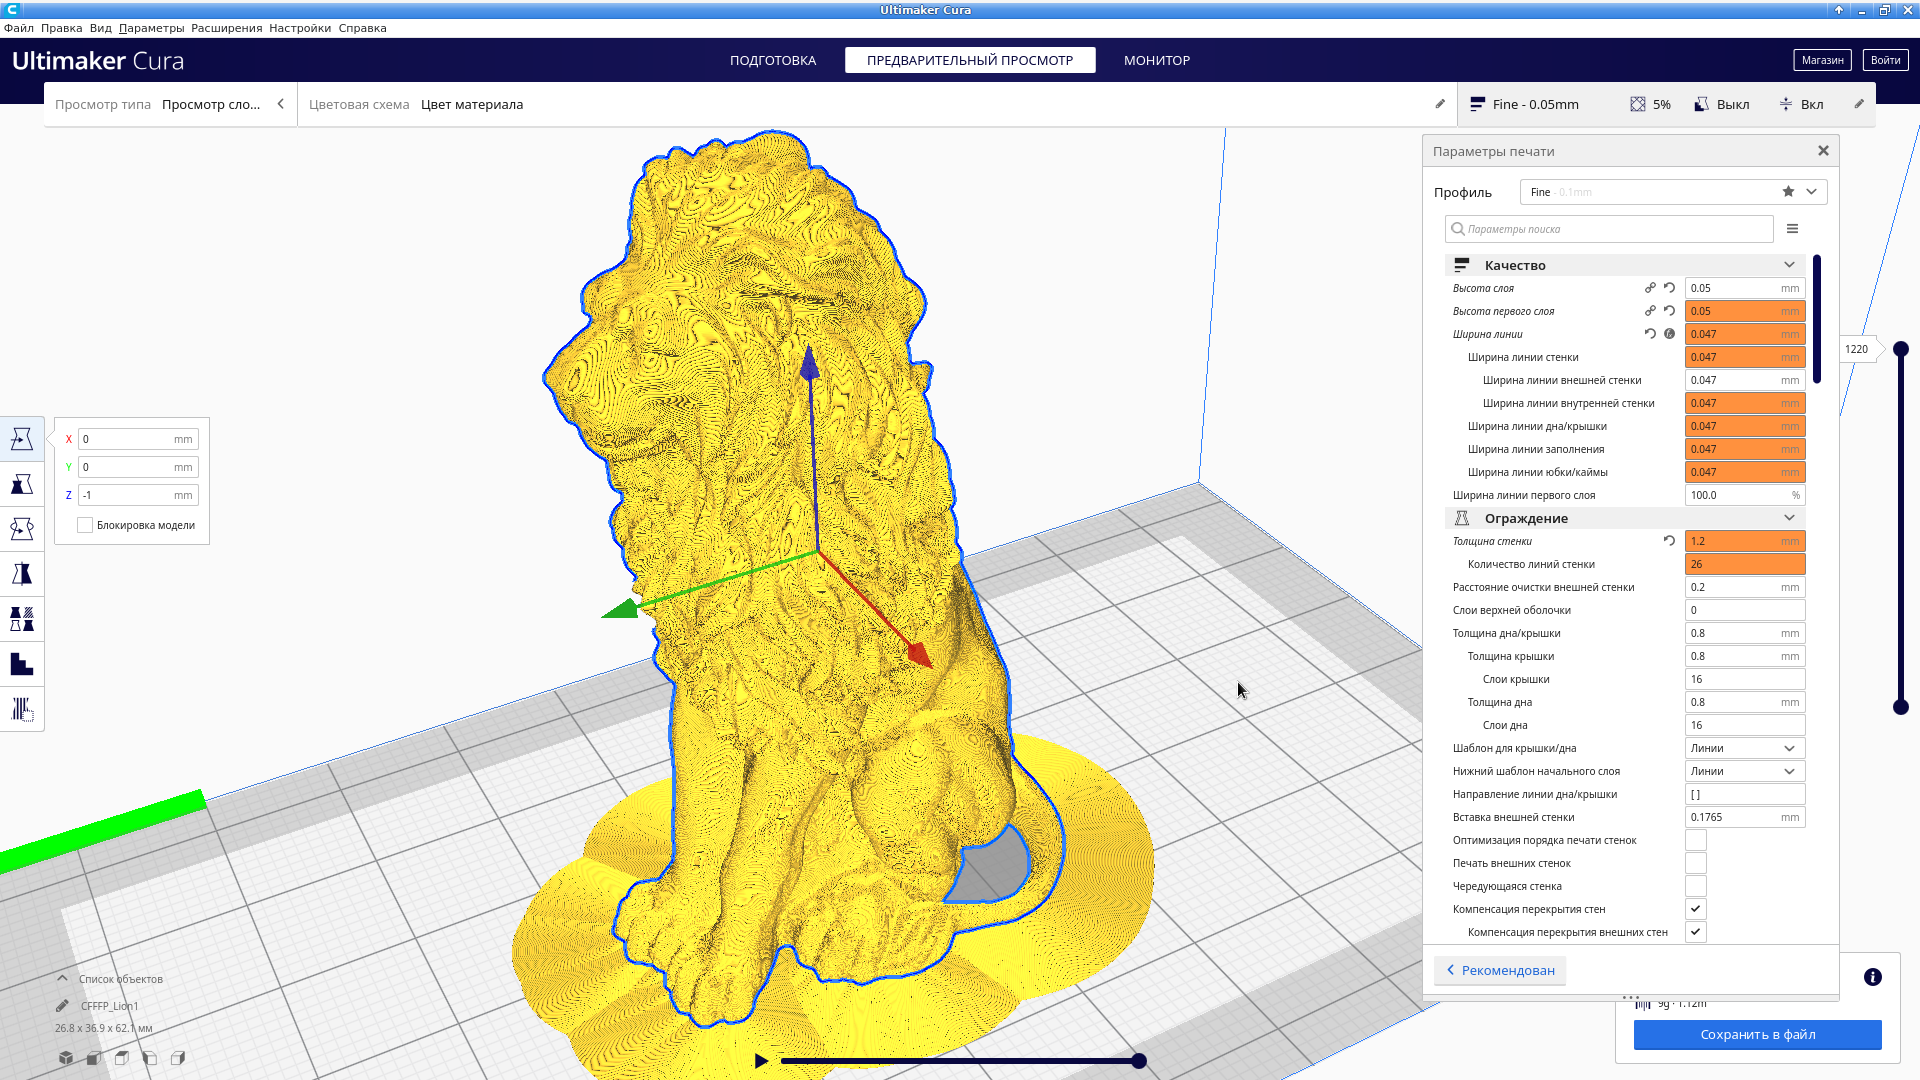Click Save to file button
The width and height of the screenshot is (1920, 1080).
coord(1757,1034)
